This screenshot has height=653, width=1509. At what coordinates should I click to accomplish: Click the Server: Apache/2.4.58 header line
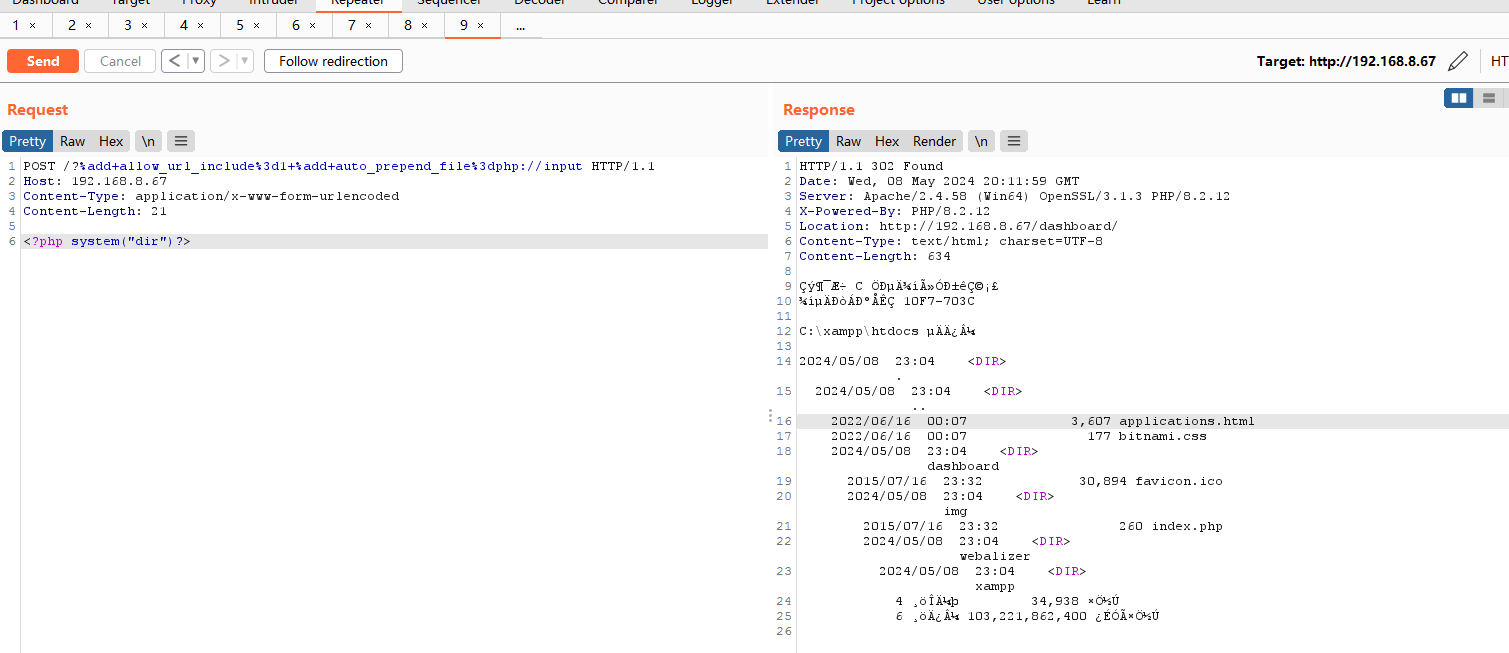coord(1014,196)
